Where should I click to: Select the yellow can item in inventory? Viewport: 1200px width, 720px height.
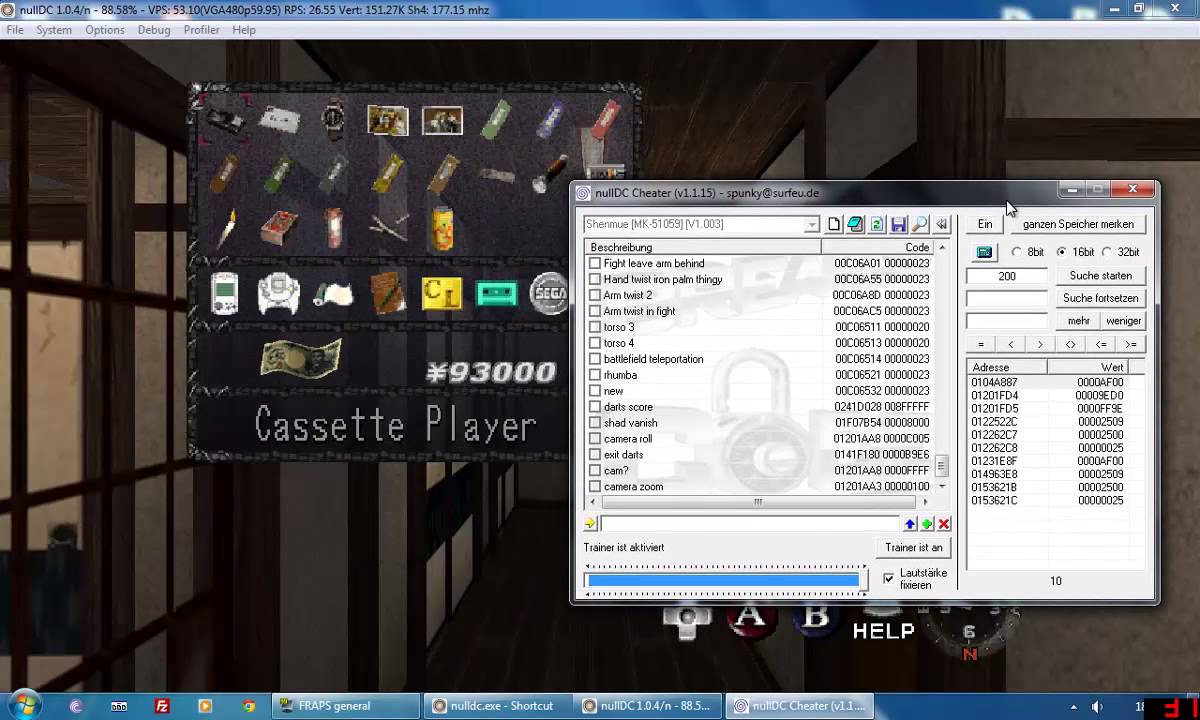pyautogui.click(x=442, y=227)
